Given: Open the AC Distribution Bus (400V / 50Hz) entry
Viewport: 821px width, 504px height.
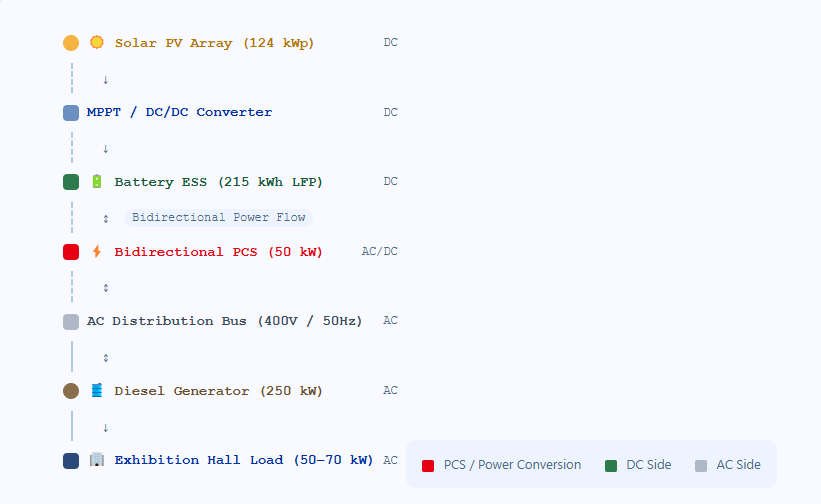Looking at the screenshot, I should (x=225, y=321).
